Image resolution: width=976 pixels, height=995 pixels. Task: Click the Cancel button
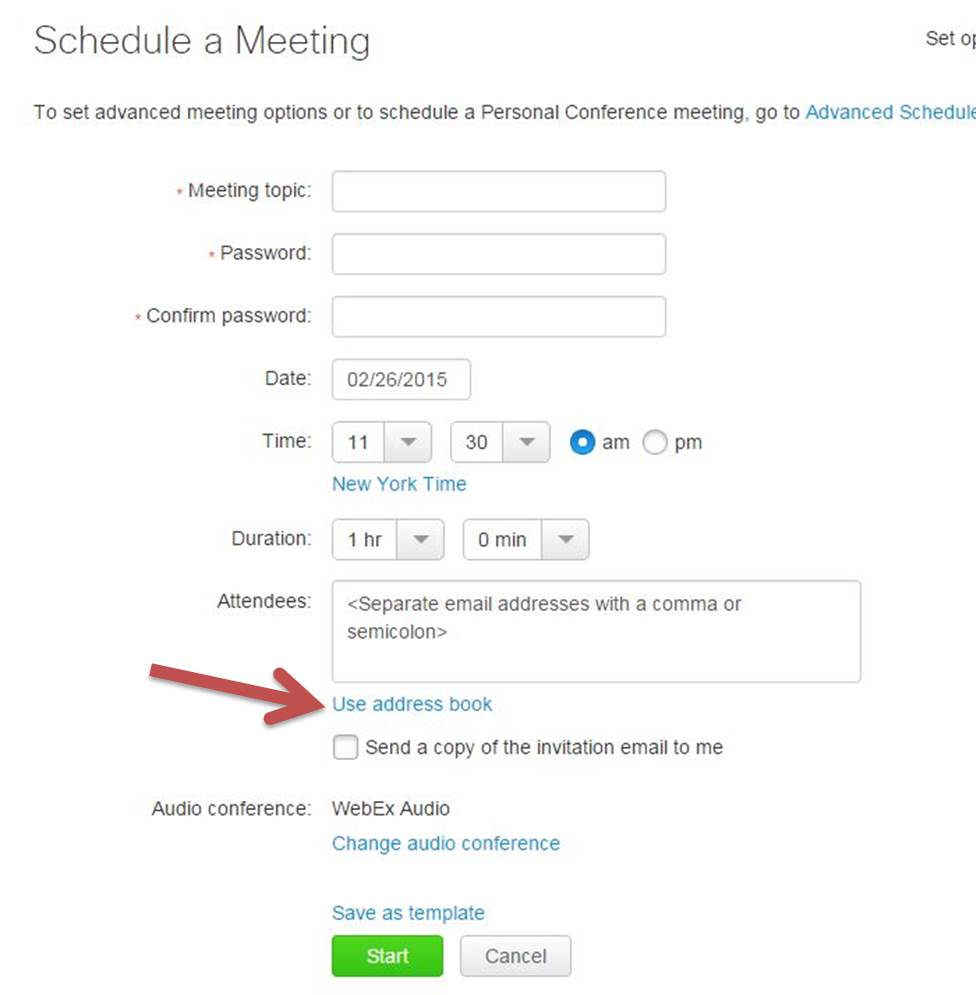(x=515, y=956)
